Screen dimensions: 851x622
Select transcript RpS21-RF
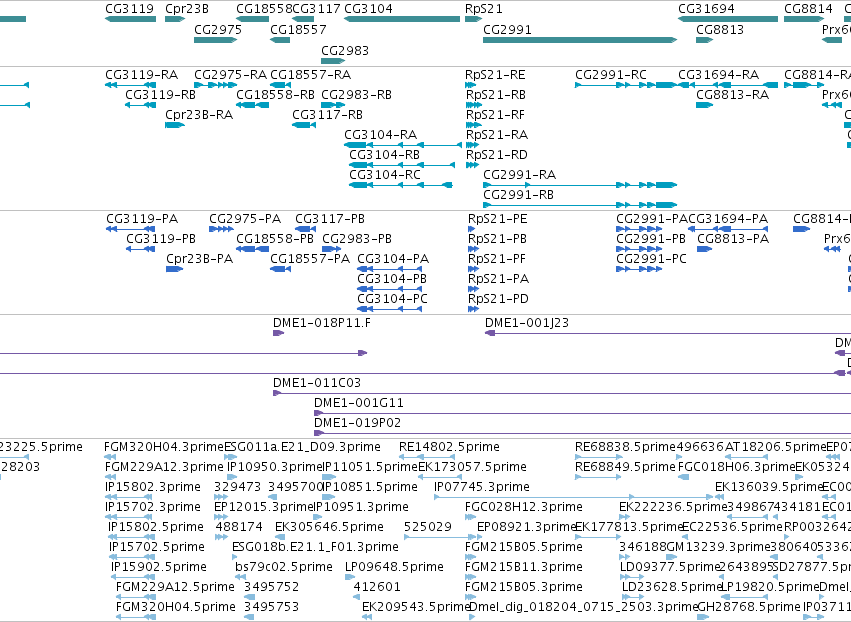pyautogui.click(x=495, y=115)
